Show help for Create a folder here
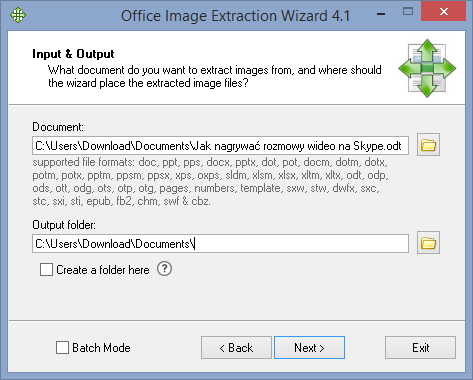Image resolution: width=473 pixels, height=380 pixels. tap(164, 269)
